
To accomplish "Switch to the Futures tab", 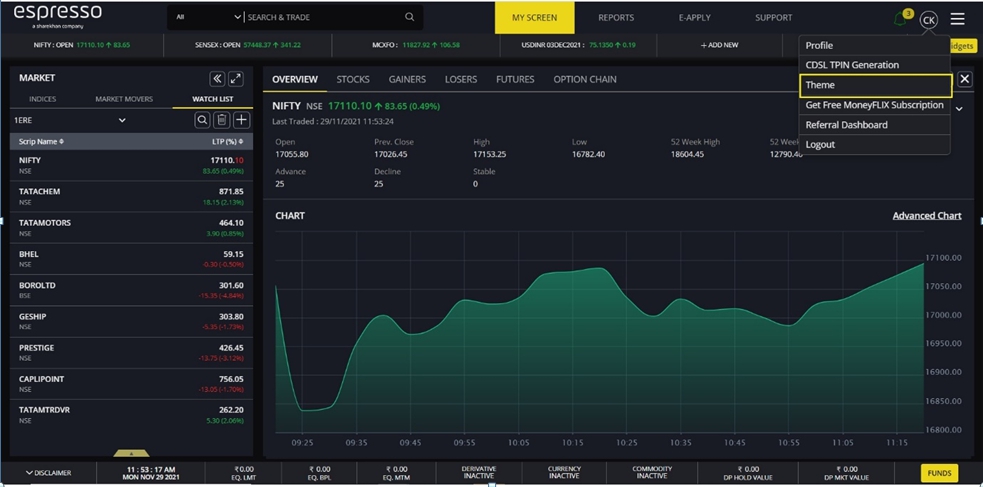I will [515, 80].
